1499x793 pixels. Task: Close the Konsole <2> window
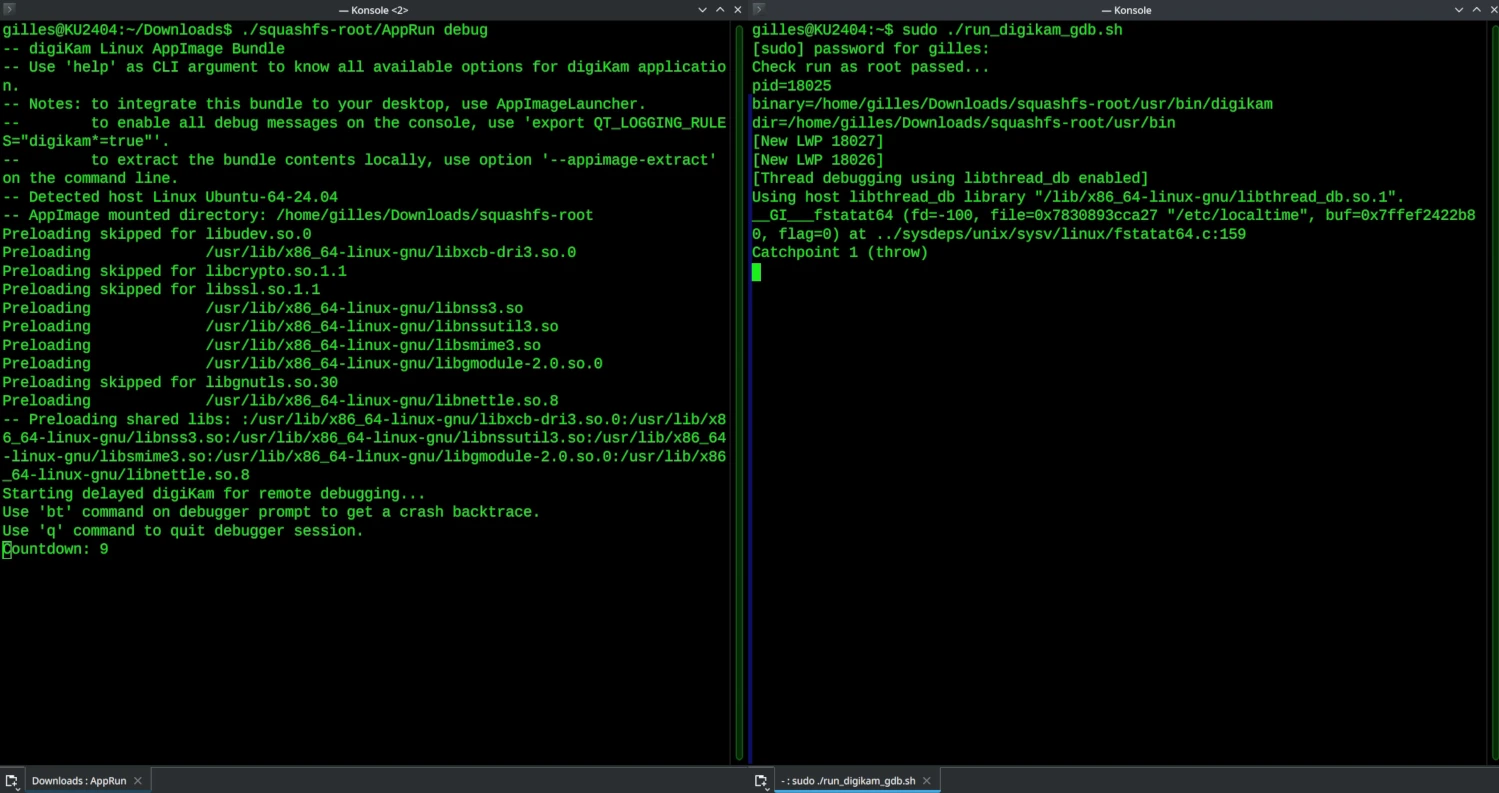pos(736,9)
